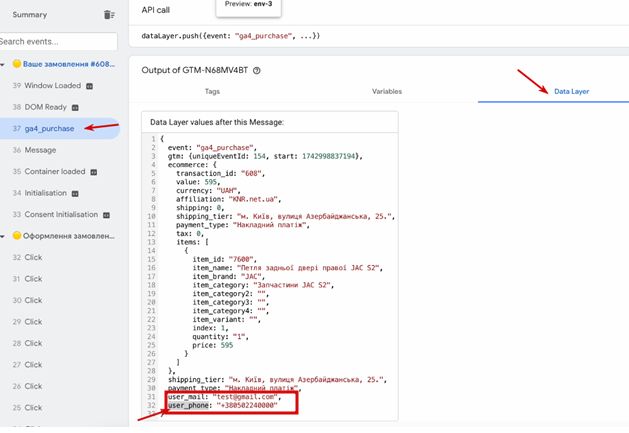
Task: Select event 32 Click
Action: (27, 258)
